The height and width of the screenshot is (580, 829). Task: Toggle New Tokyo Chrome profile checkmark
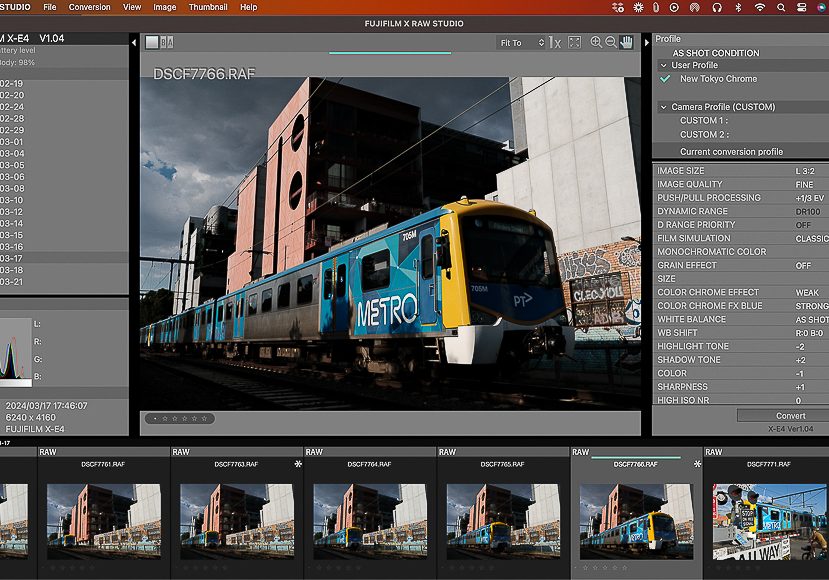click(665, 79)
